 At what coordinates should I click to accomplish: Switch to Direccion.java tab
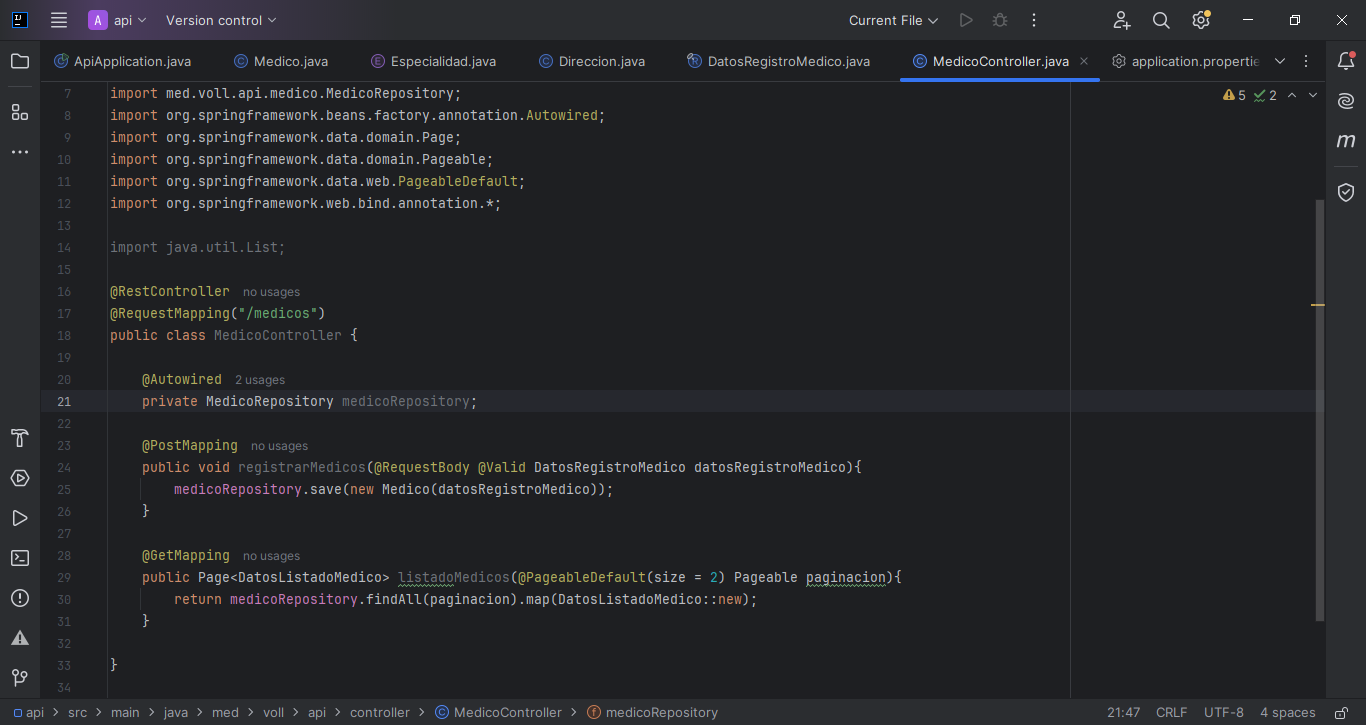(592, 61)
